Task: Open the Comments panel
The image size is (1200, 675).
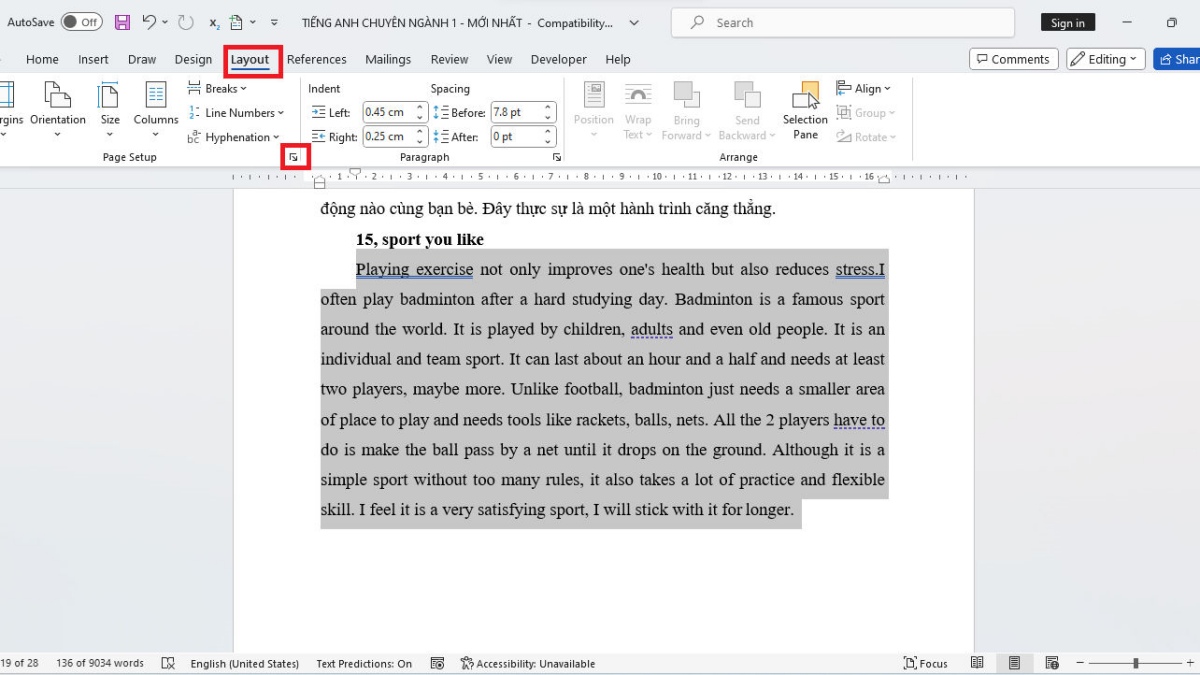Action: pos(1013,59)
